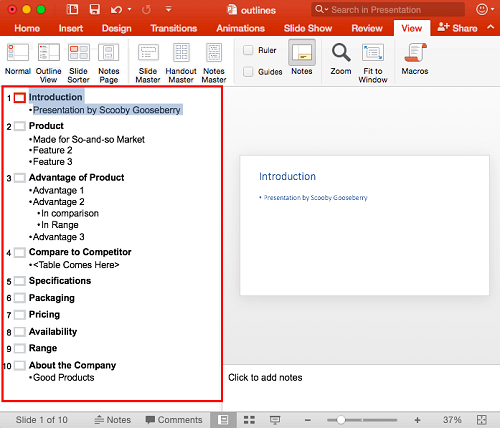
Task: Open the Transitions tab
Action: click(x=174, y=28)
